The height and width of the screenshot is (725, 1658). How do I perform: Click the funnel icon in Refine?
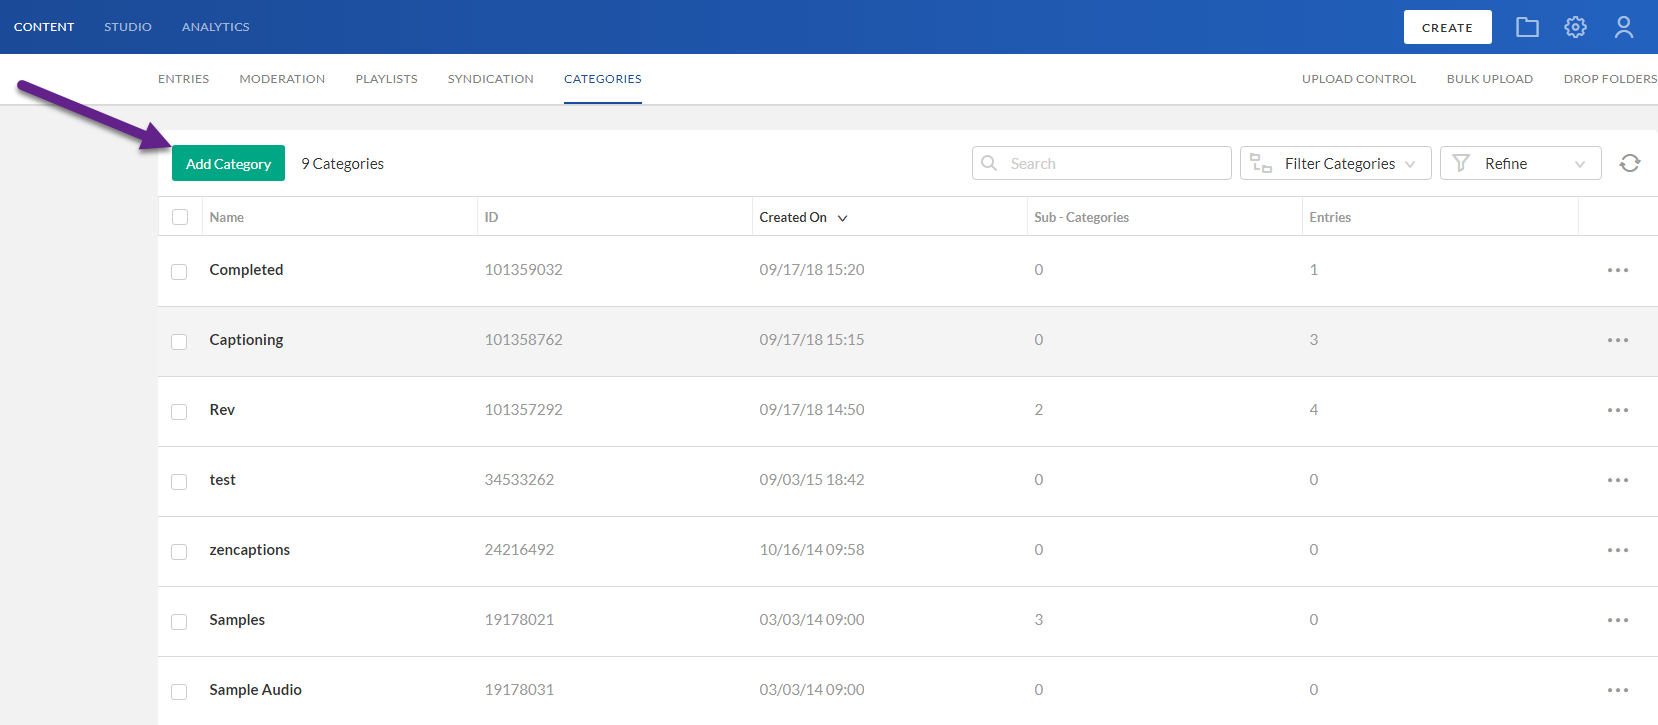click(1461, 163)
